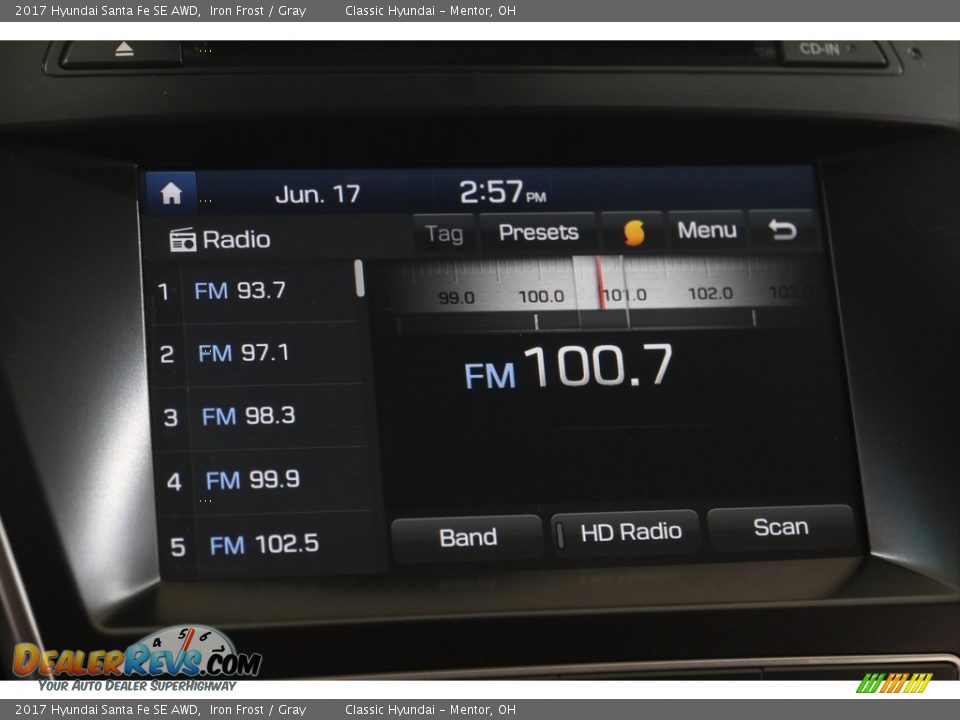Tap the Radio icon beside the title
960x720 pixels.
pyautogui.click(x=183, y=240)
